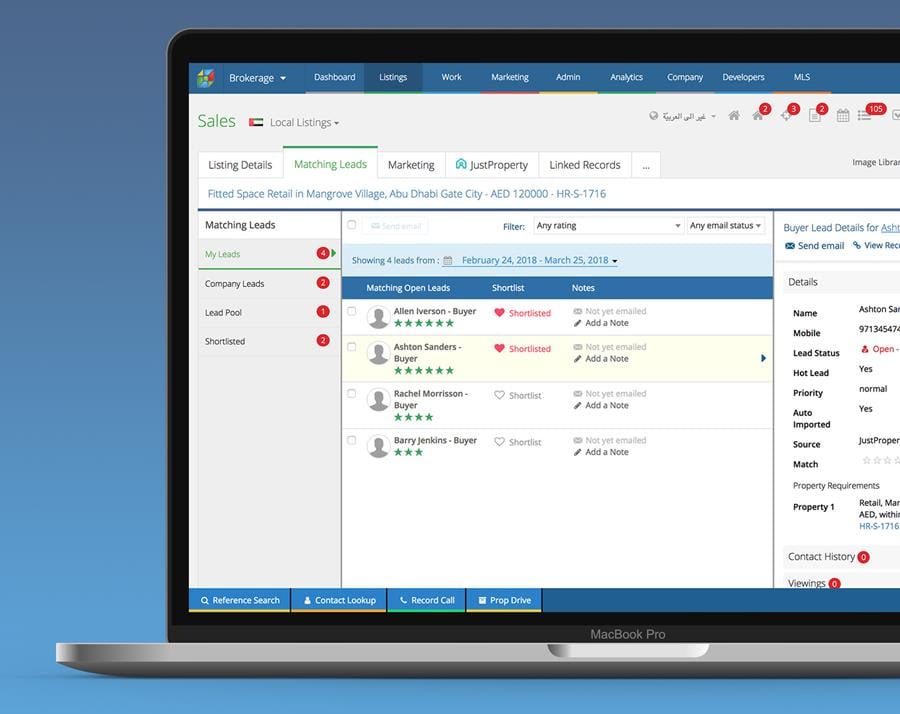
Task: Open document notifications with badge 2
Action: [814, 116]
